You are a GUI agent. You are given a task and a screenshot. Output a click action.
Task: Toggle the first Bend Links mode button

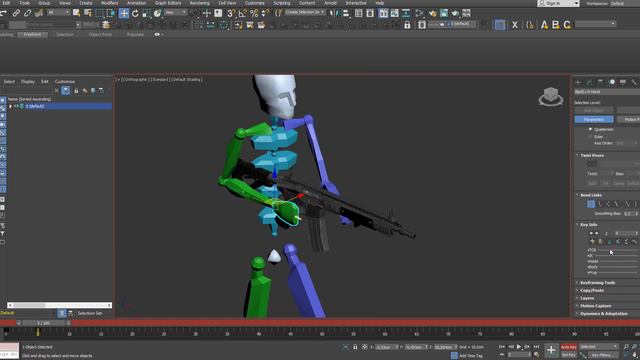(591, 204)
